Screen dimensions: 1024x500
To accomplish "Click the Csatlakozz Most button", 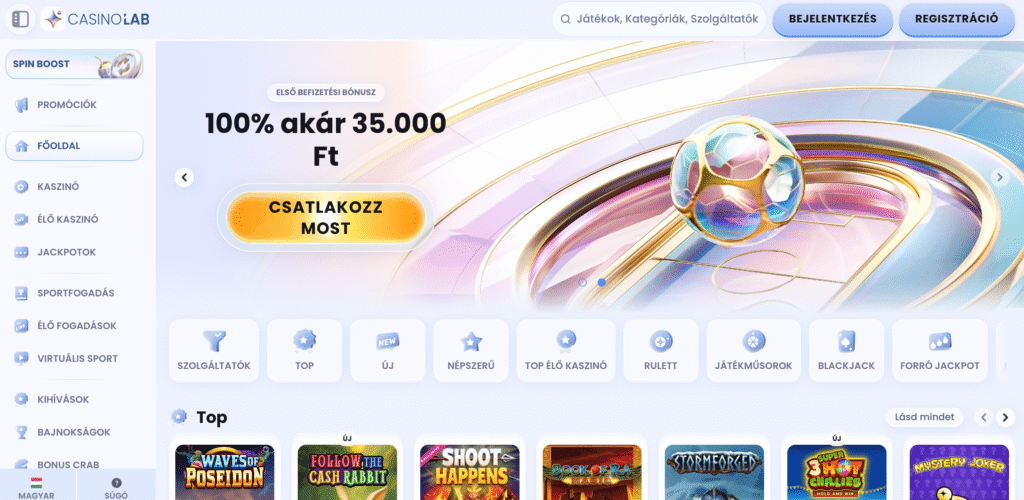I will [326, 218].
